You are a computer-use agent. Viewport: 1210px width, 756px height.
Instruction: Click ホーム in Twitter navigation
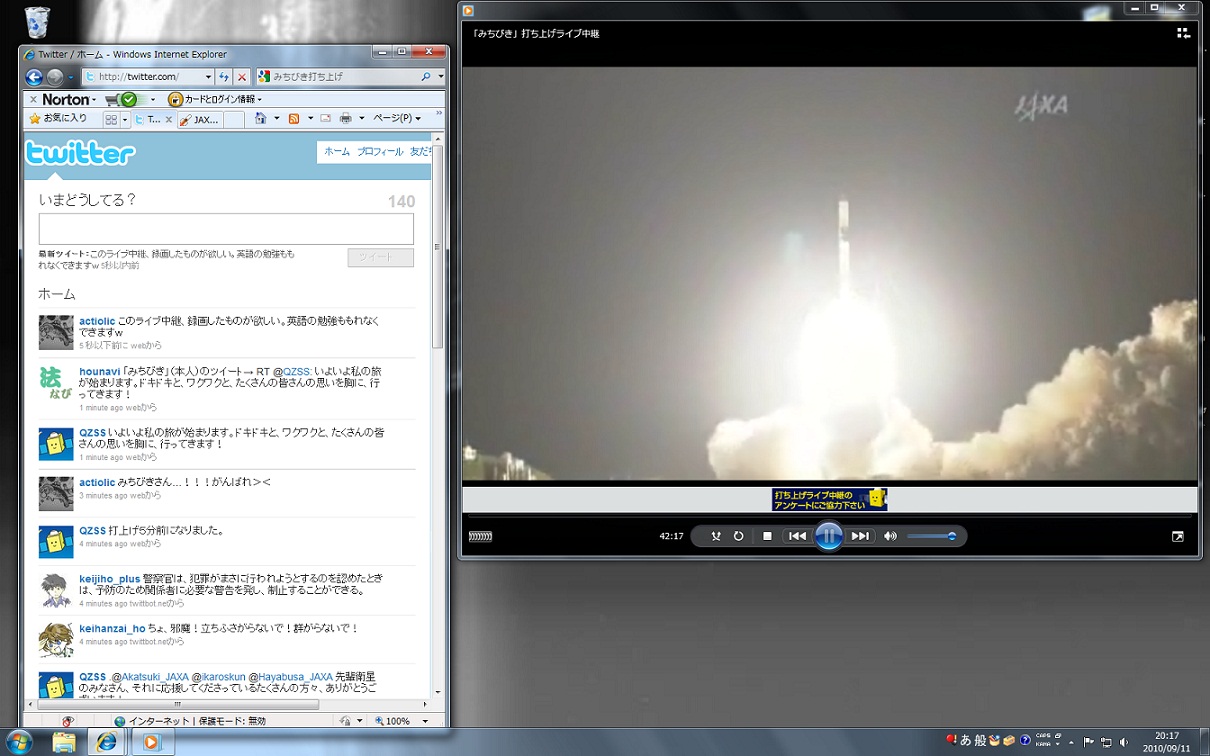(x=337, y=152)
